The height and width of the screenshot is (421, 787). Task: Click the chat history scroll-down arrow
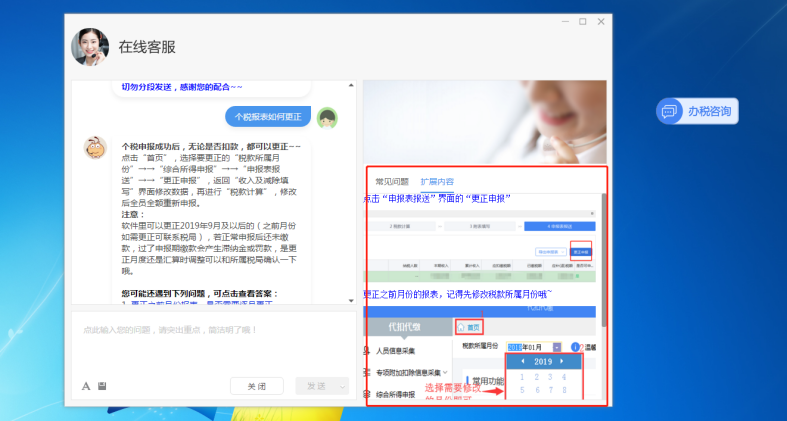351,300
